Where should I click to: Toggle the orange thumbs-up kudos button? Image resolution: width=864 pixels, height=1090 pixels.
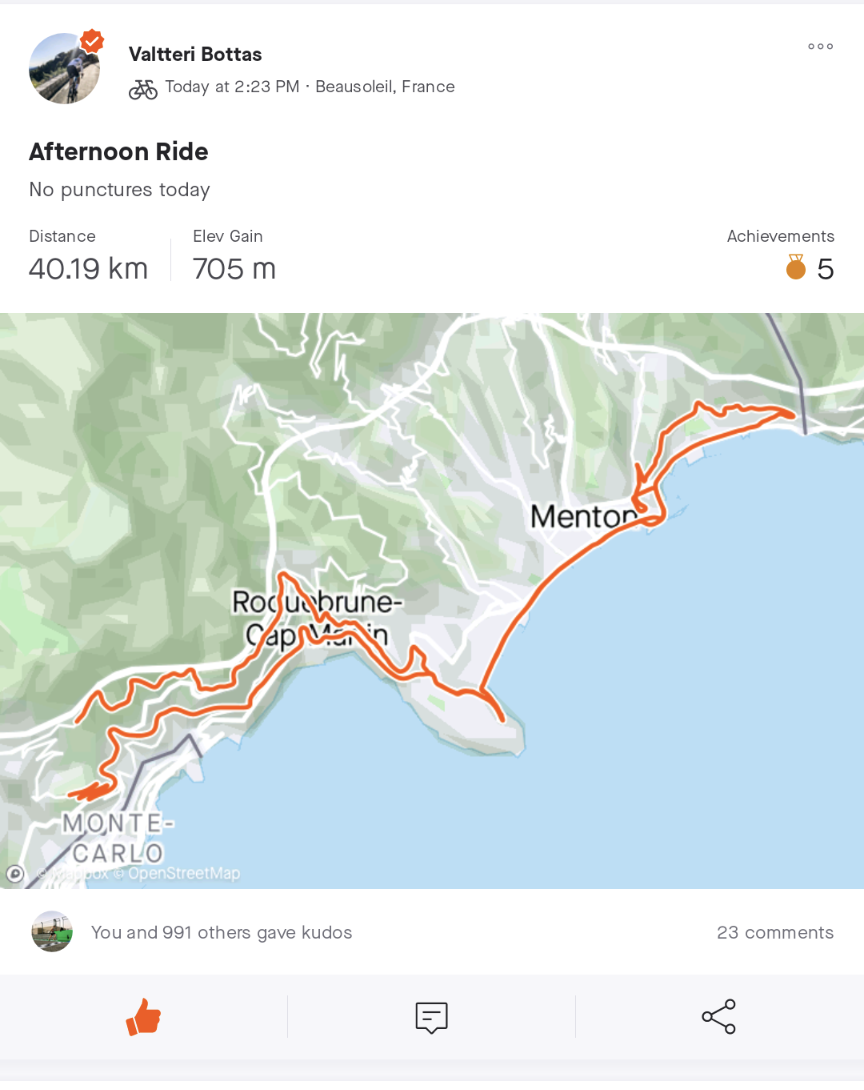[143, 1017]
